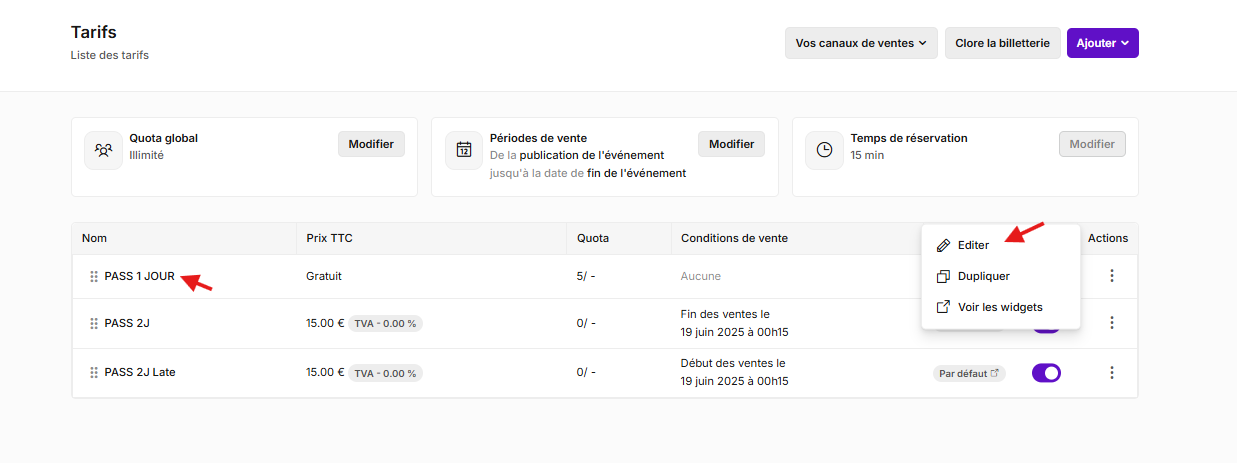Choose Dupliquer from the context menu
The height and width of the screenshot is (463, 1237).
[x=1000, y=276]
